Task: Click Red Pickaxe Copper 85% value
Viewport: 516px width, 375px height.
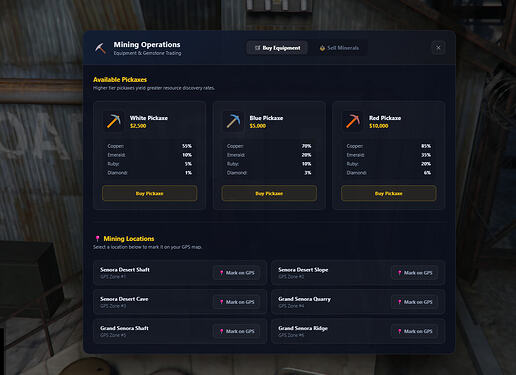Action: click(x=426, y=146)
